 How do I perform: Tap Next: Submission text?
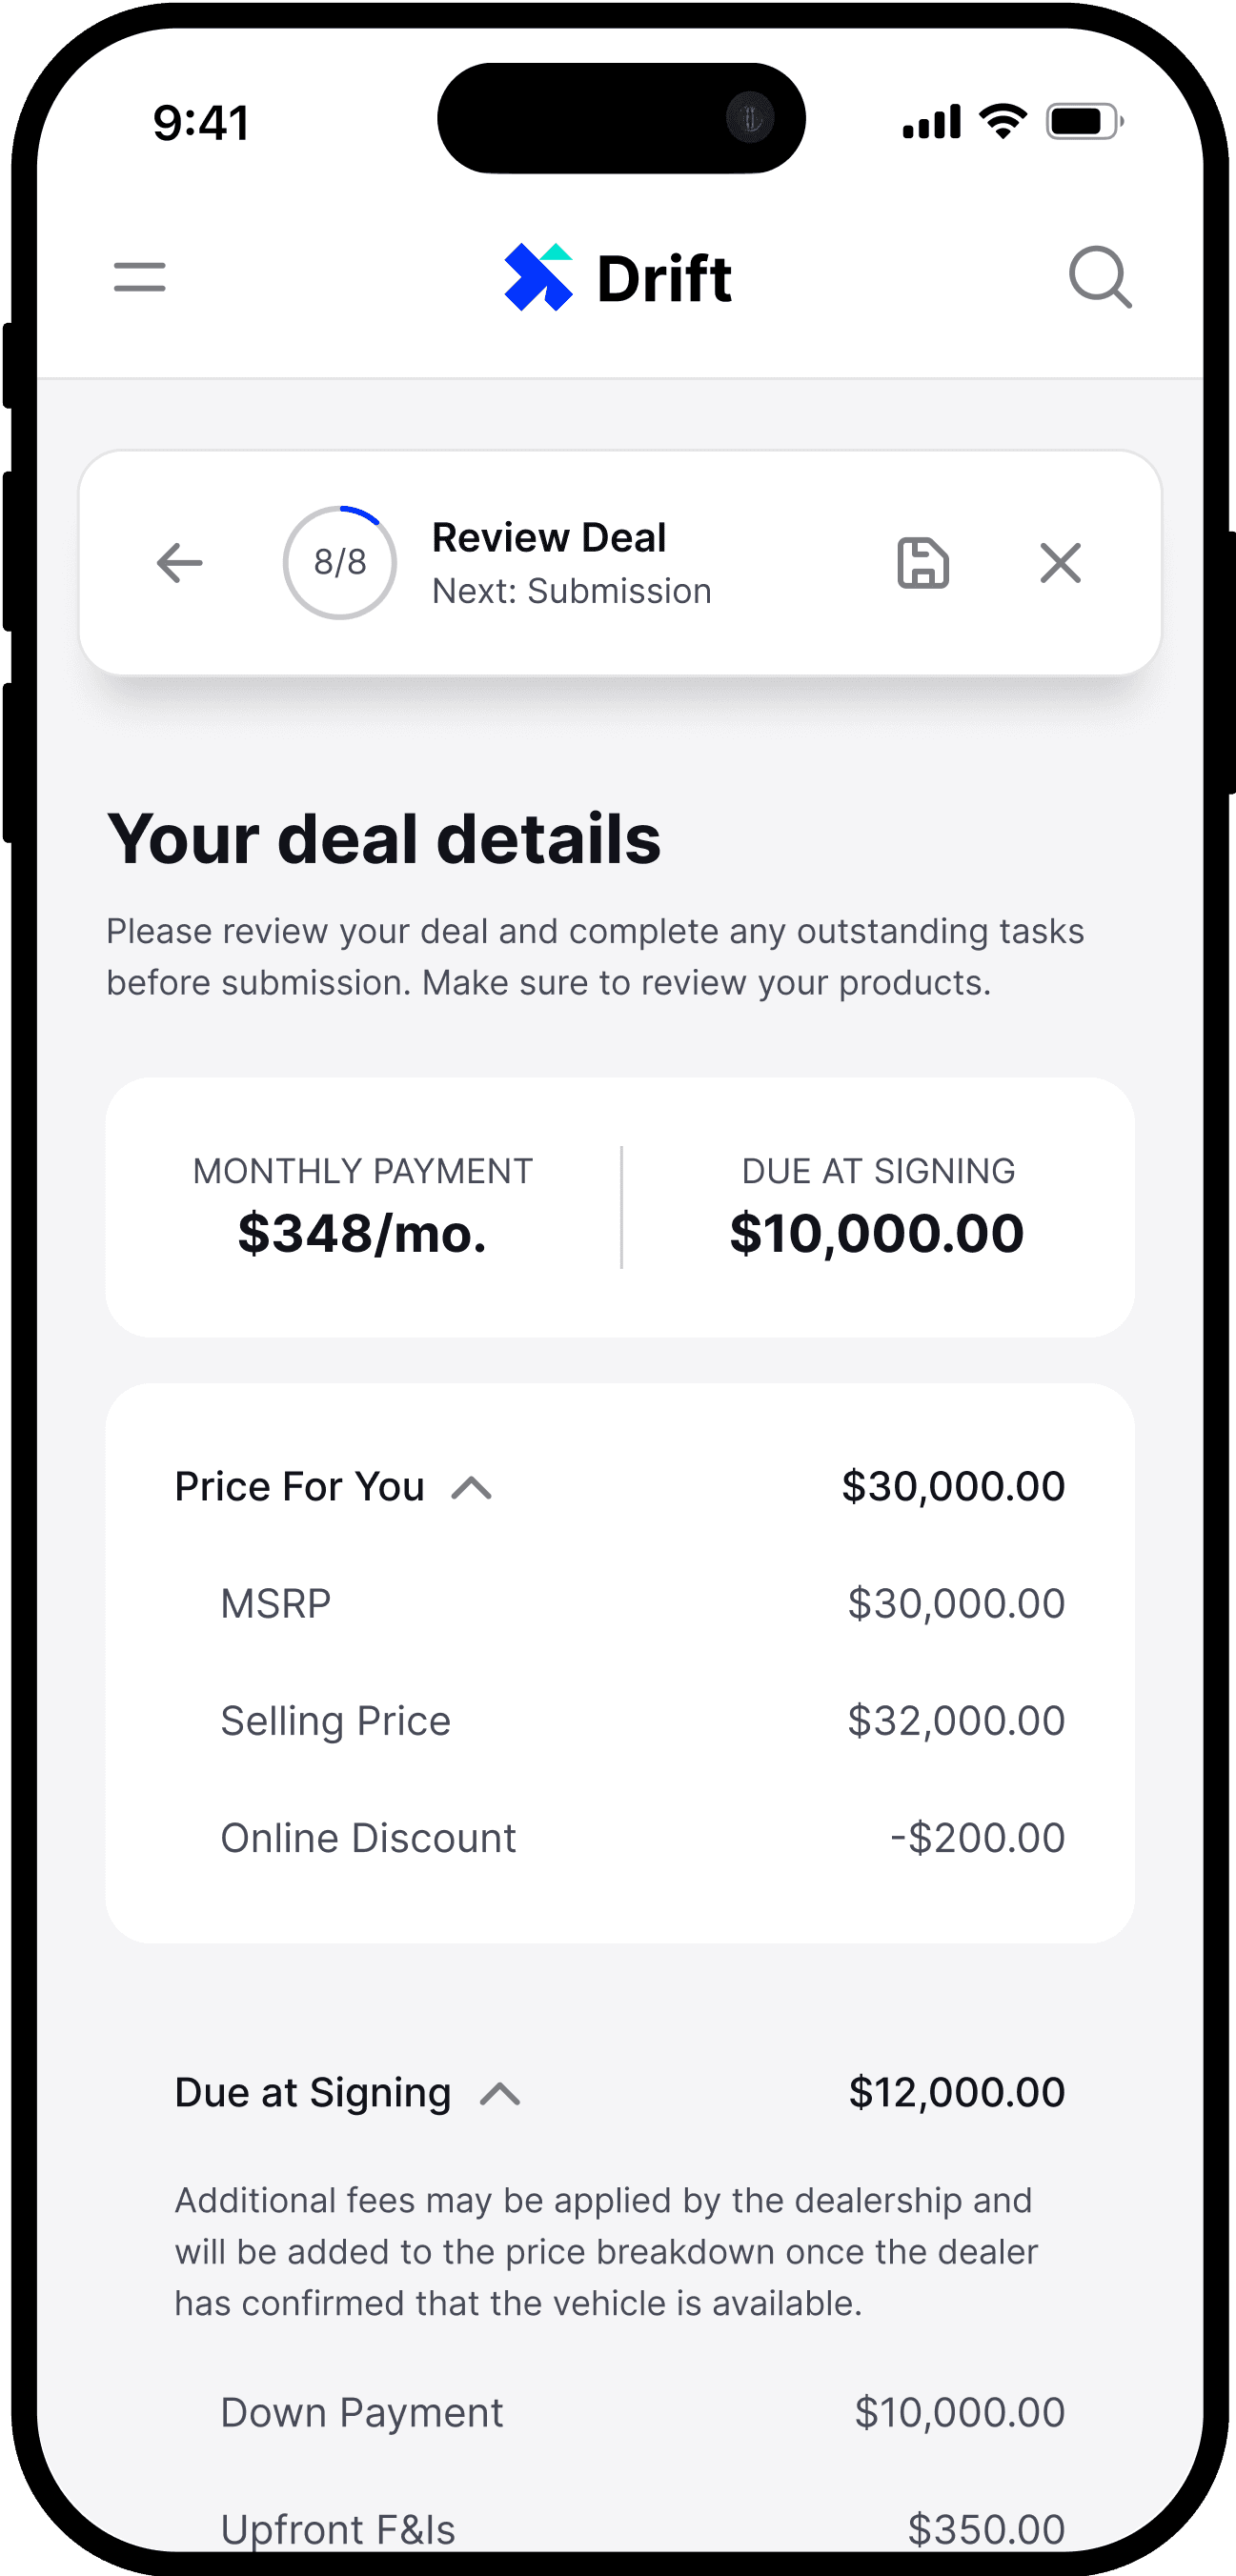[x=571, y=591]
